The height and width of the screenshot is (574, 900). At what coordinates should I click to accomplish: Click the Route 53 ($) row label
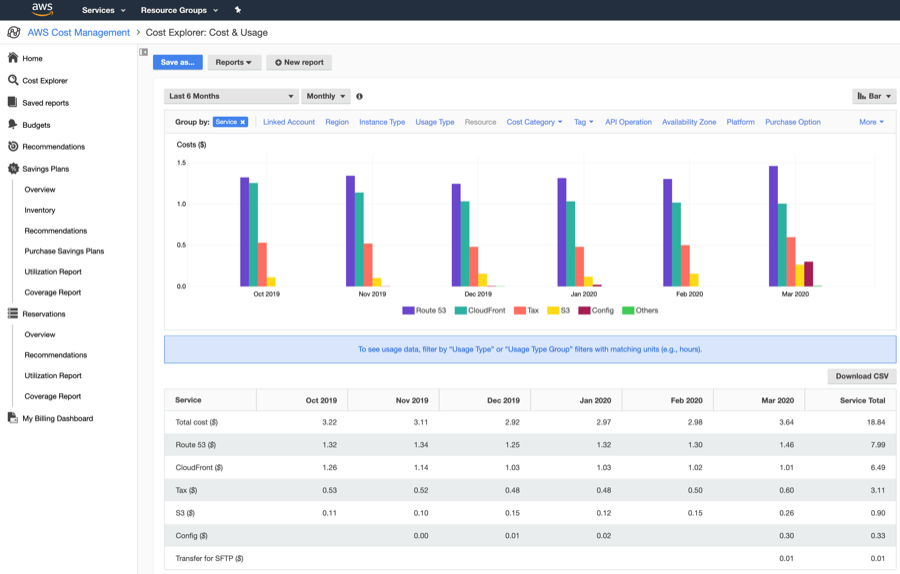(x=195, y=445)
